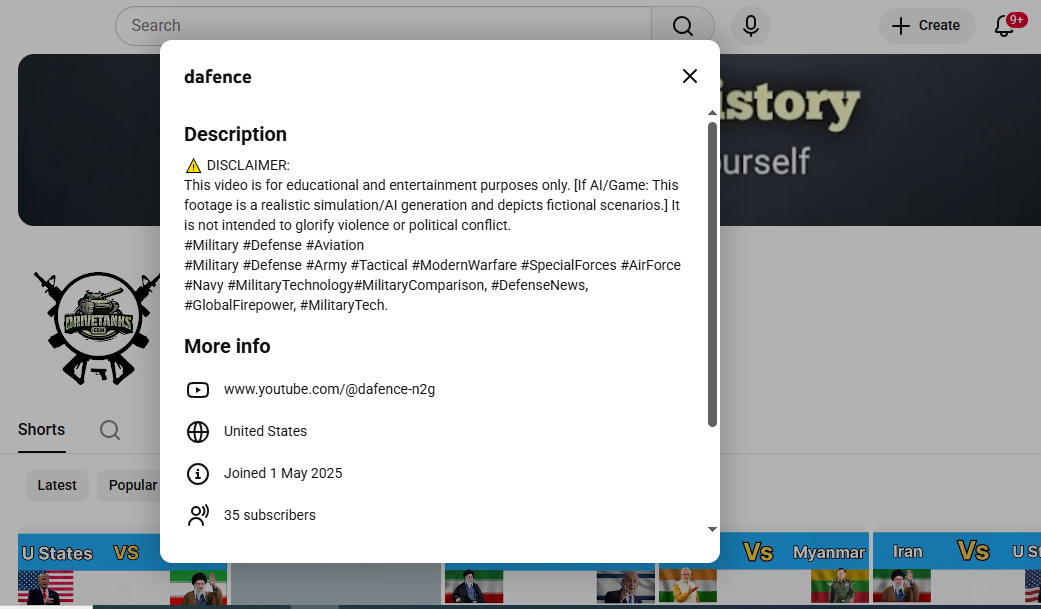Screen dimensions: 1041x609
Task: Click the info icon beside joined date
Action: (x=198, y=474)
